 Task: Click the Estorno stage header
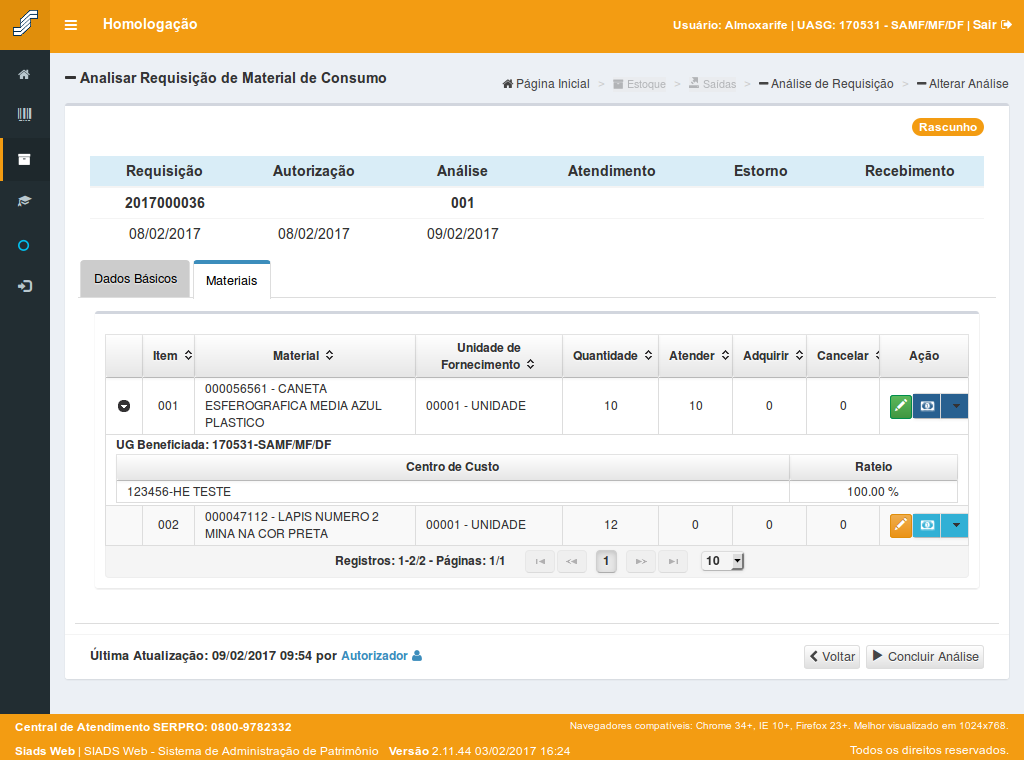[760, 171]
